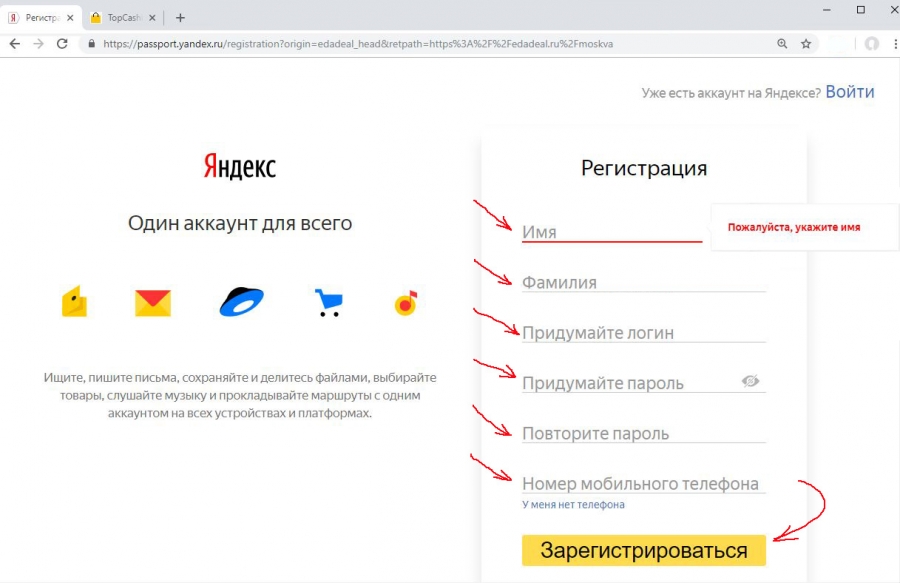Focus the 'Номер мобильного телефона' field
Screen dimensions: 900x583
(644, 483)
